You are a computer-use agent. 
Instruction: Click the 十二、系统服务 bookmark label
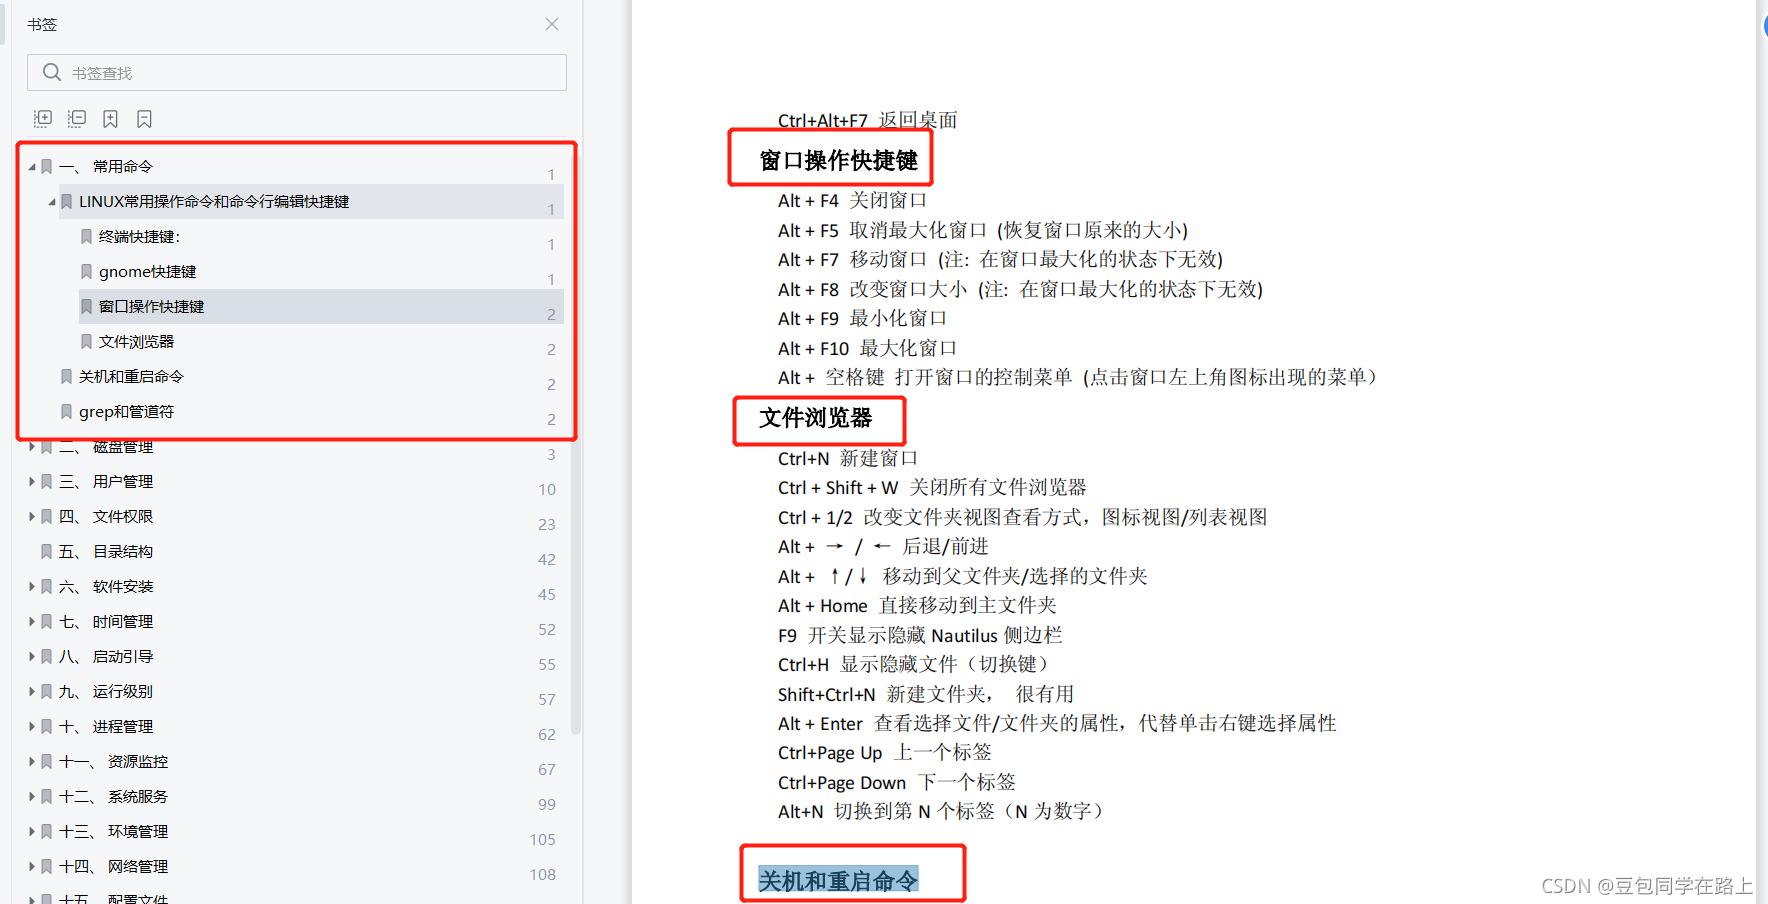coord(113,796)
